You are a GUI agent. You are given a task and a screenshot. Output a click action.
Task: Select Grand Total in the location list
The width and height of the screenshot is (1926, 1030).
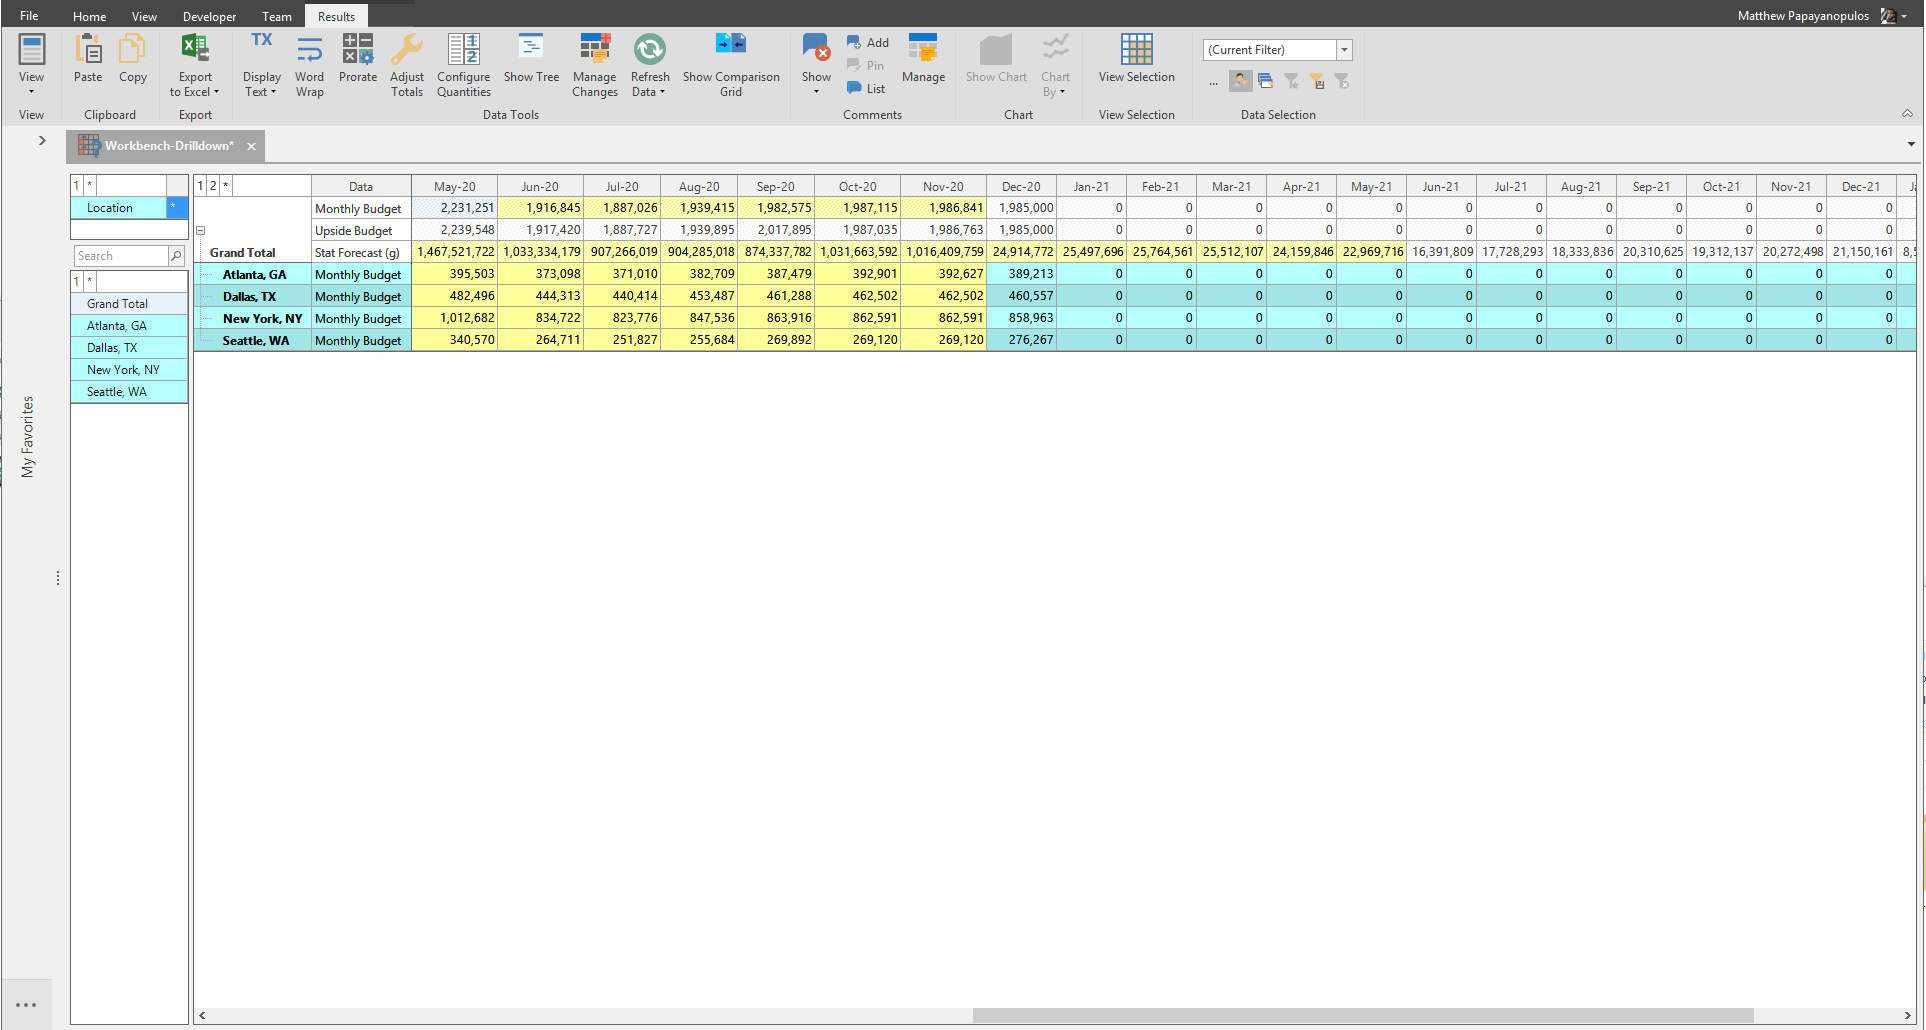129,304
